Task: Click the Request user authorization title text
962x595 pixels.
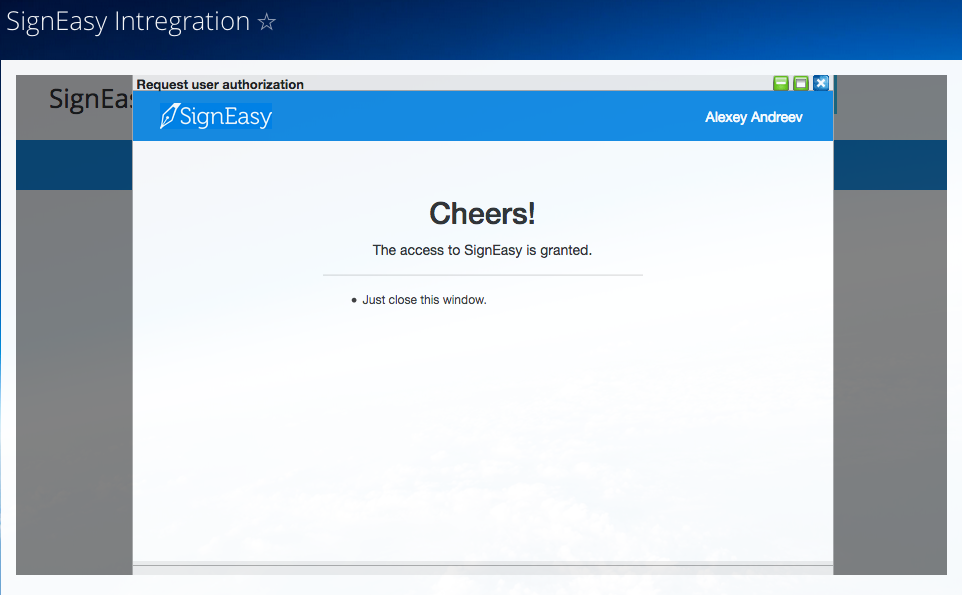Action: pos(220,84)
